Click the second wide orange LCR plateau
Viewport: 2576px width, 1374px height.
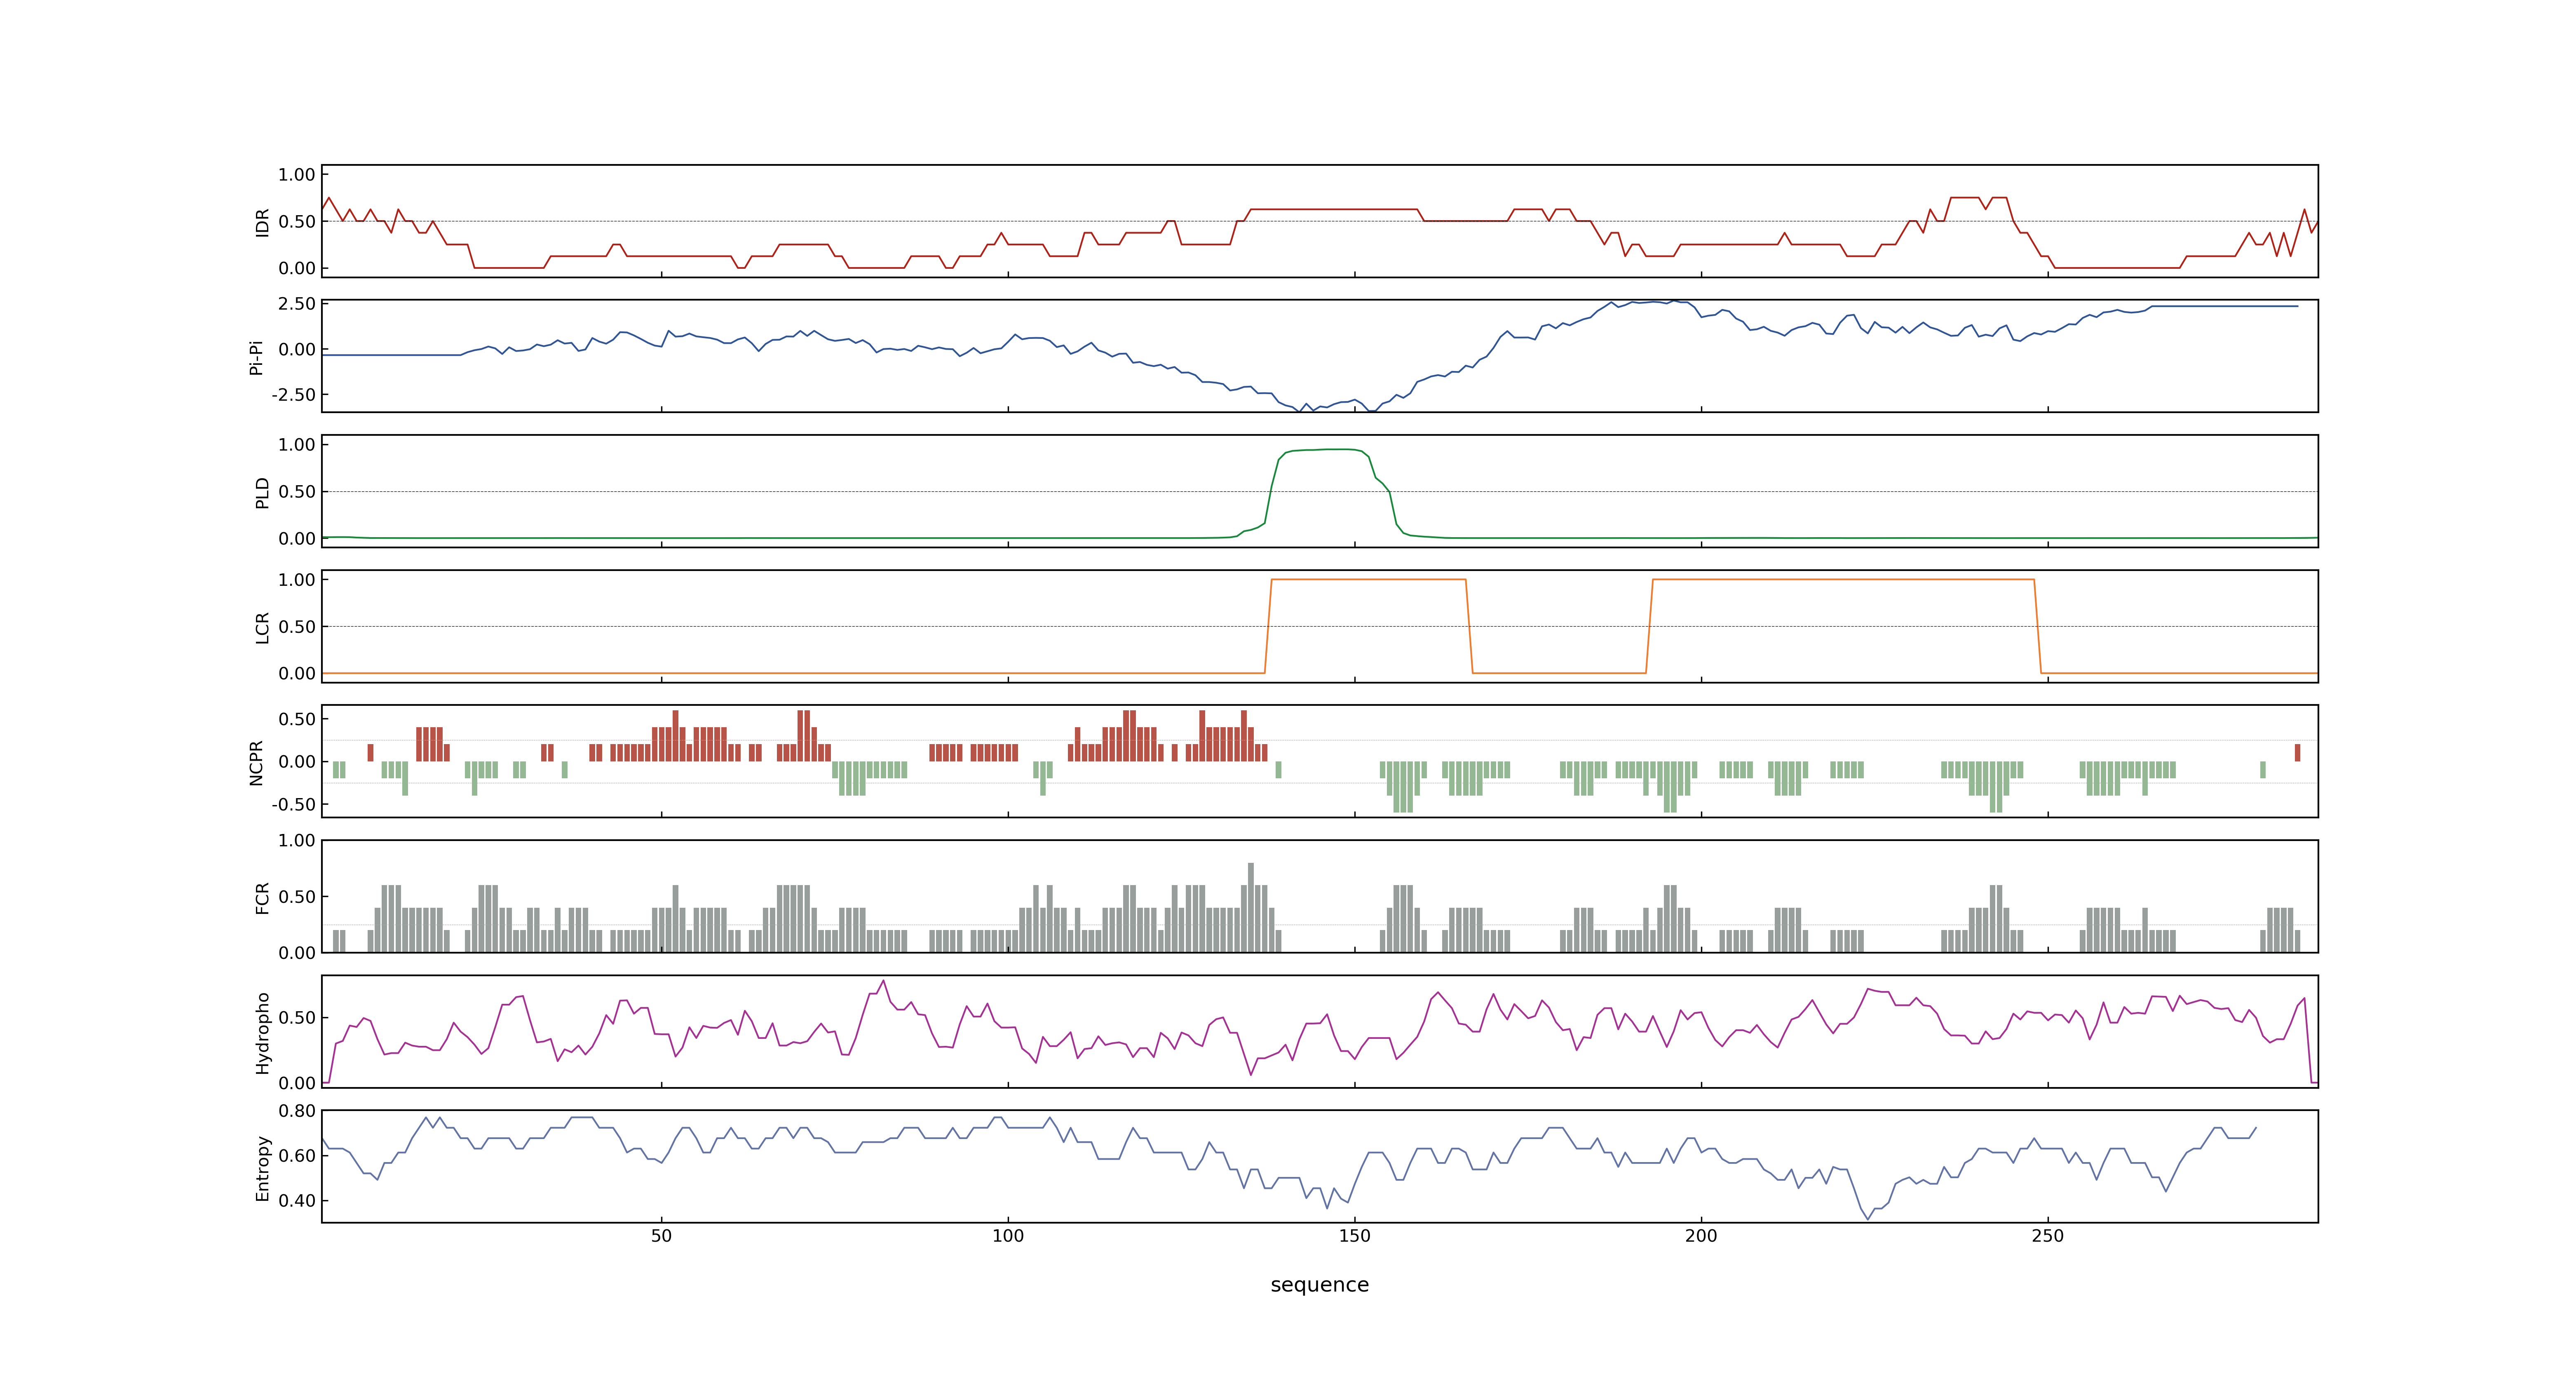(1843, 579)
